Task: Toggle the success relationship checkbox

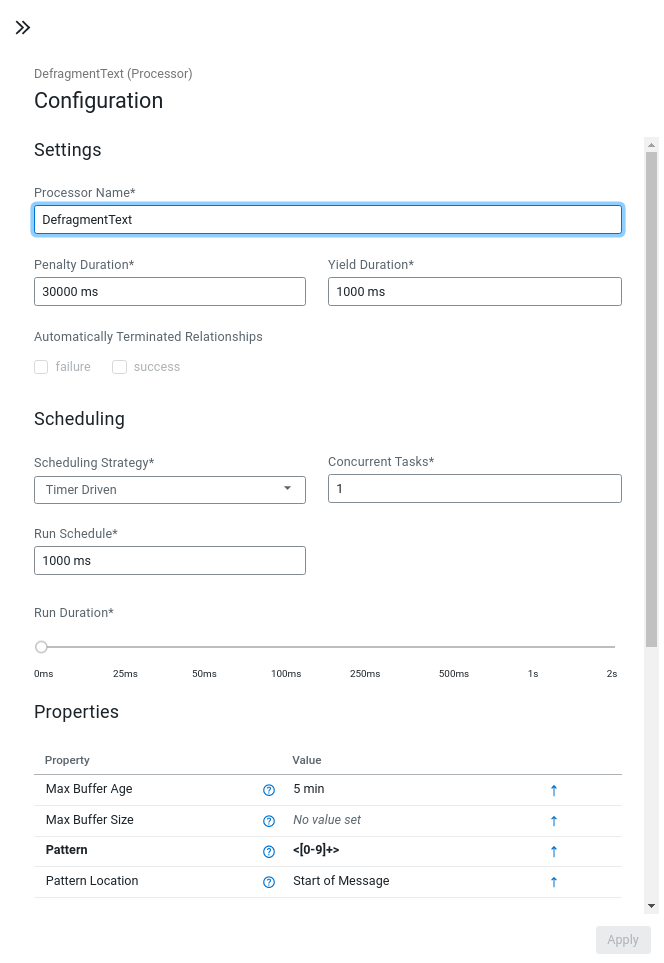Action: [x=119, y=367]
